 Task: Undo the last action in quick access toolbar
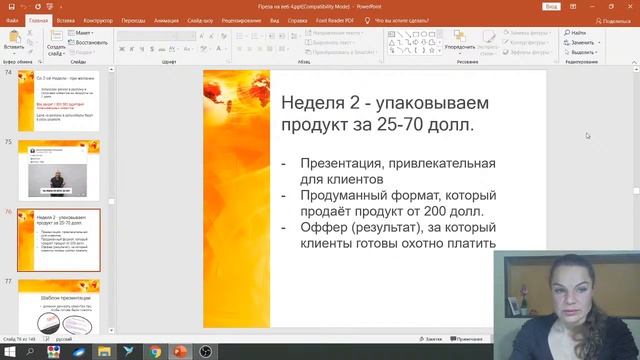tap(24, 7)
